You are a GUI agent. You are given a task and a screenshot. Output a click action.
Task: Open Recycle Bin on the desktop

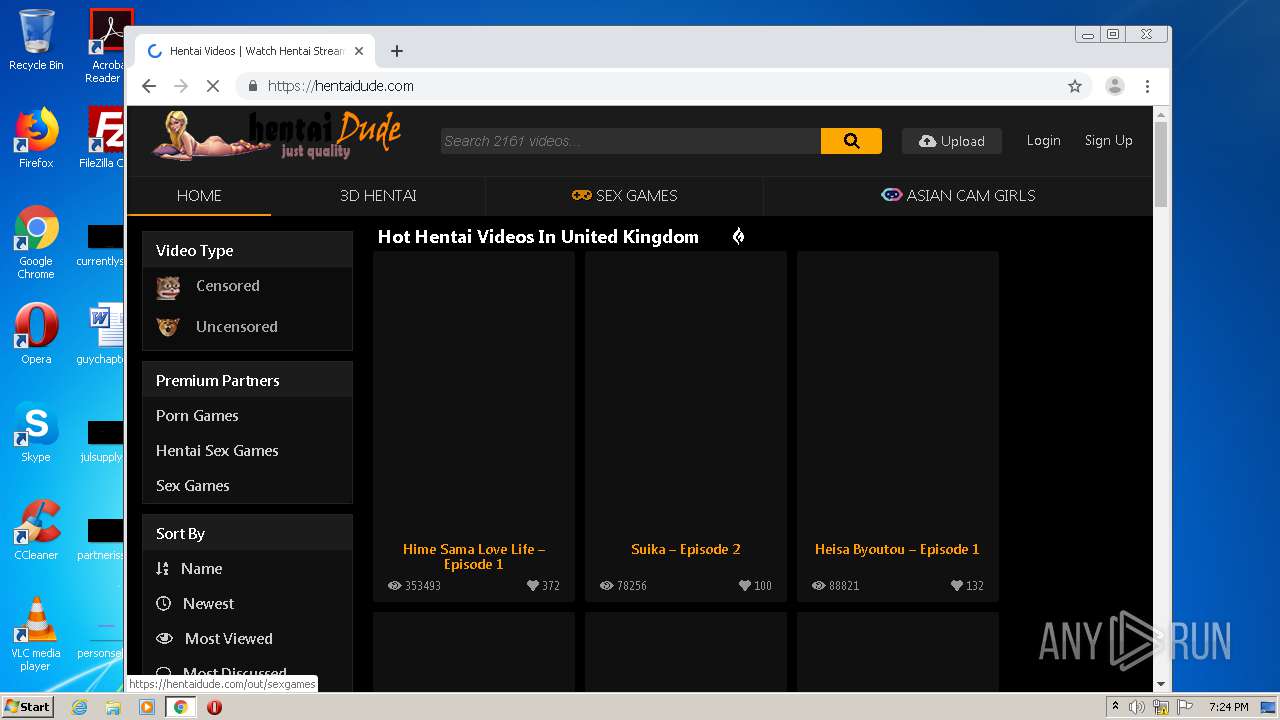coord(36,40)
